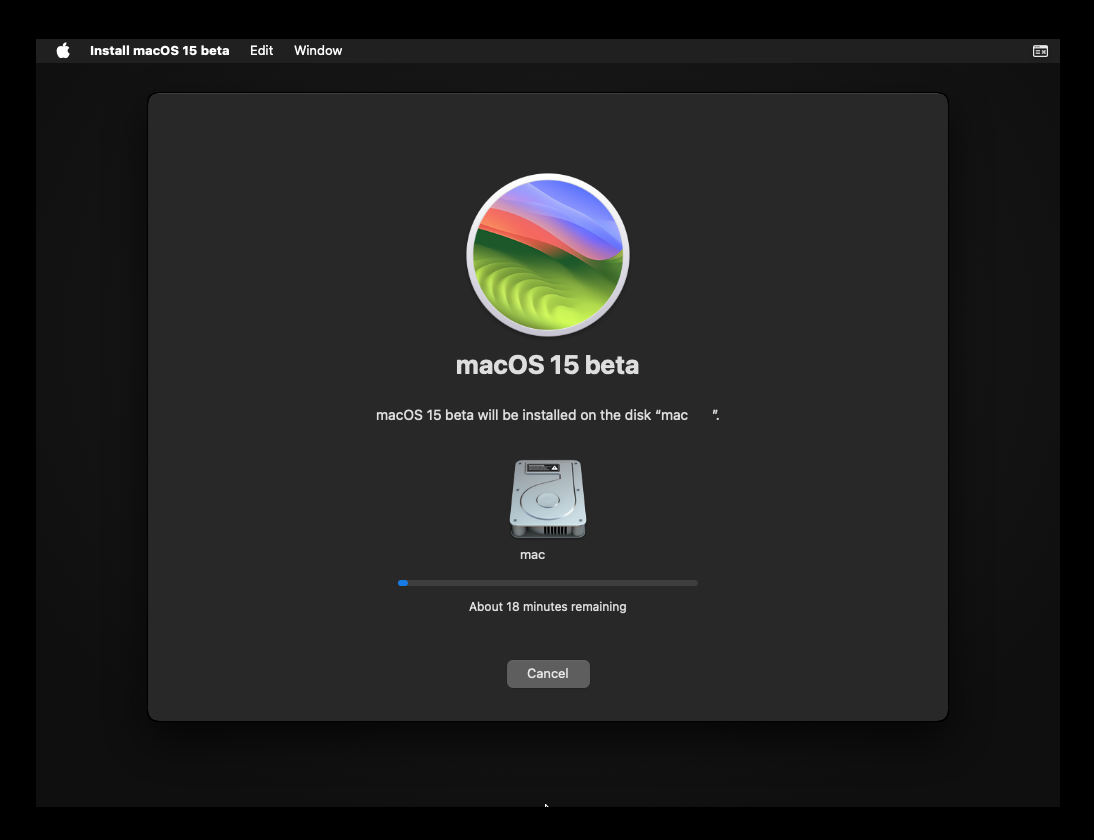Click the installation progress bar

(x=548, y=583)
